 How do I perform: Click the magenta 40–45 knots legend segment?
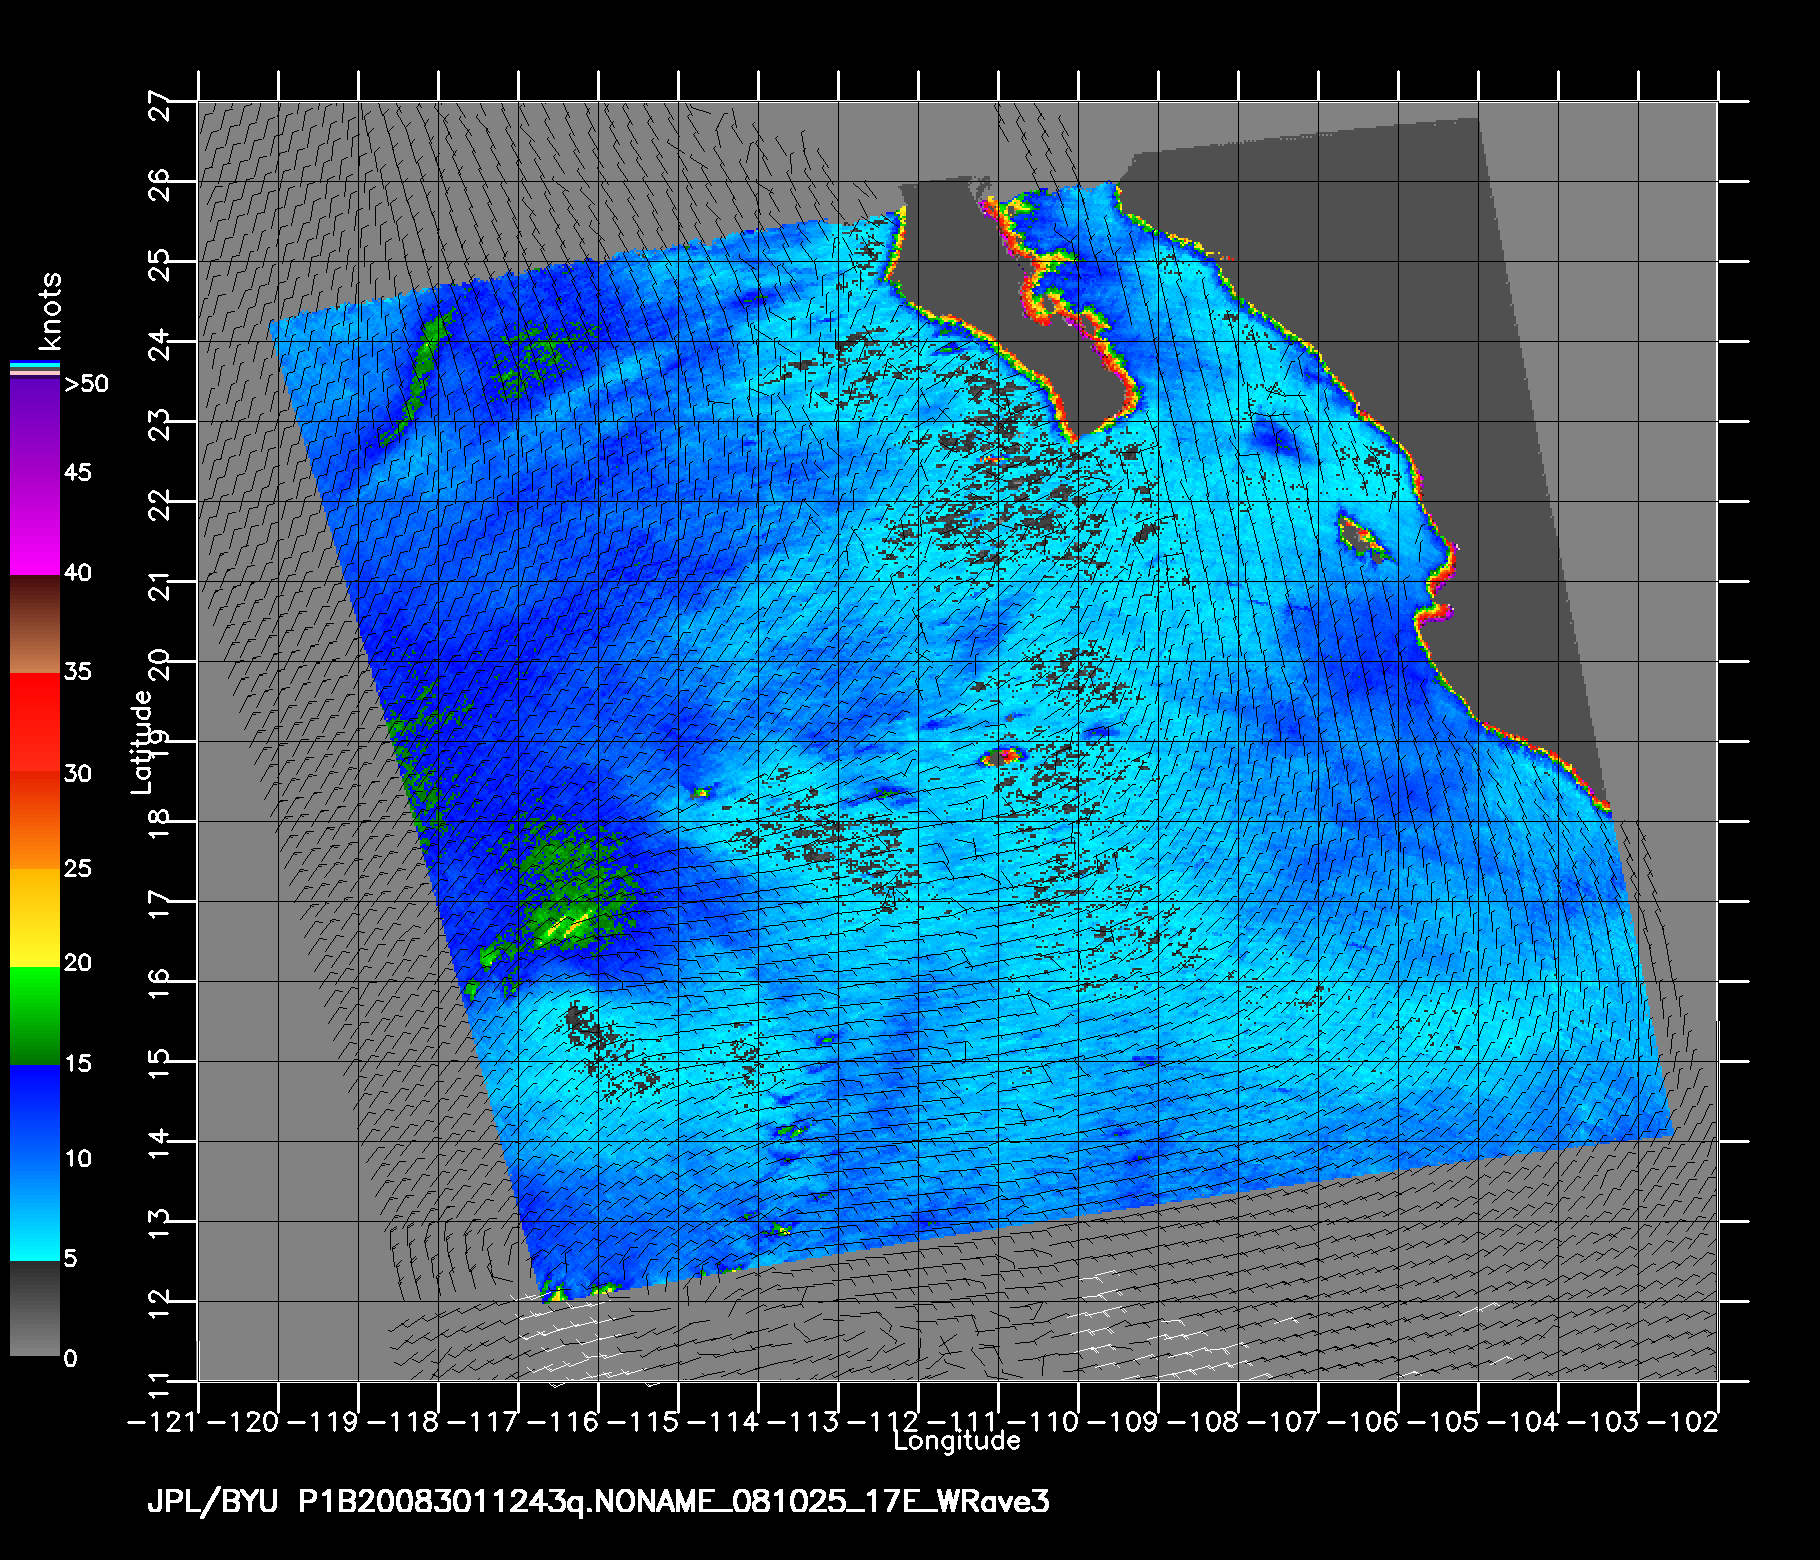coord(34,526)
